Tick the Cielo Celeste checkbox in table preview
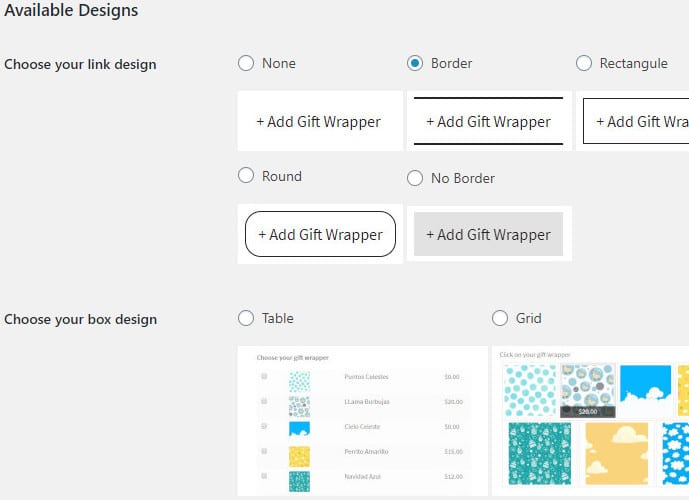This screenshot has height=500, width=689. pos(264,426)
